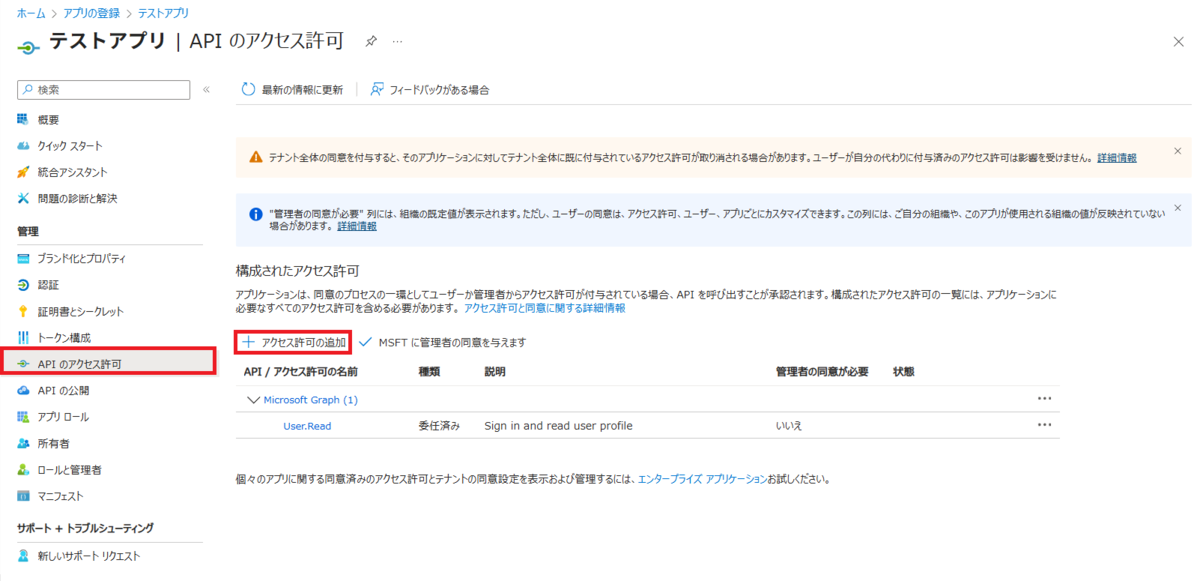The image size is (1200, 581).
Task: Collapse the sidebar with the chevron
Action: point(207,90)
